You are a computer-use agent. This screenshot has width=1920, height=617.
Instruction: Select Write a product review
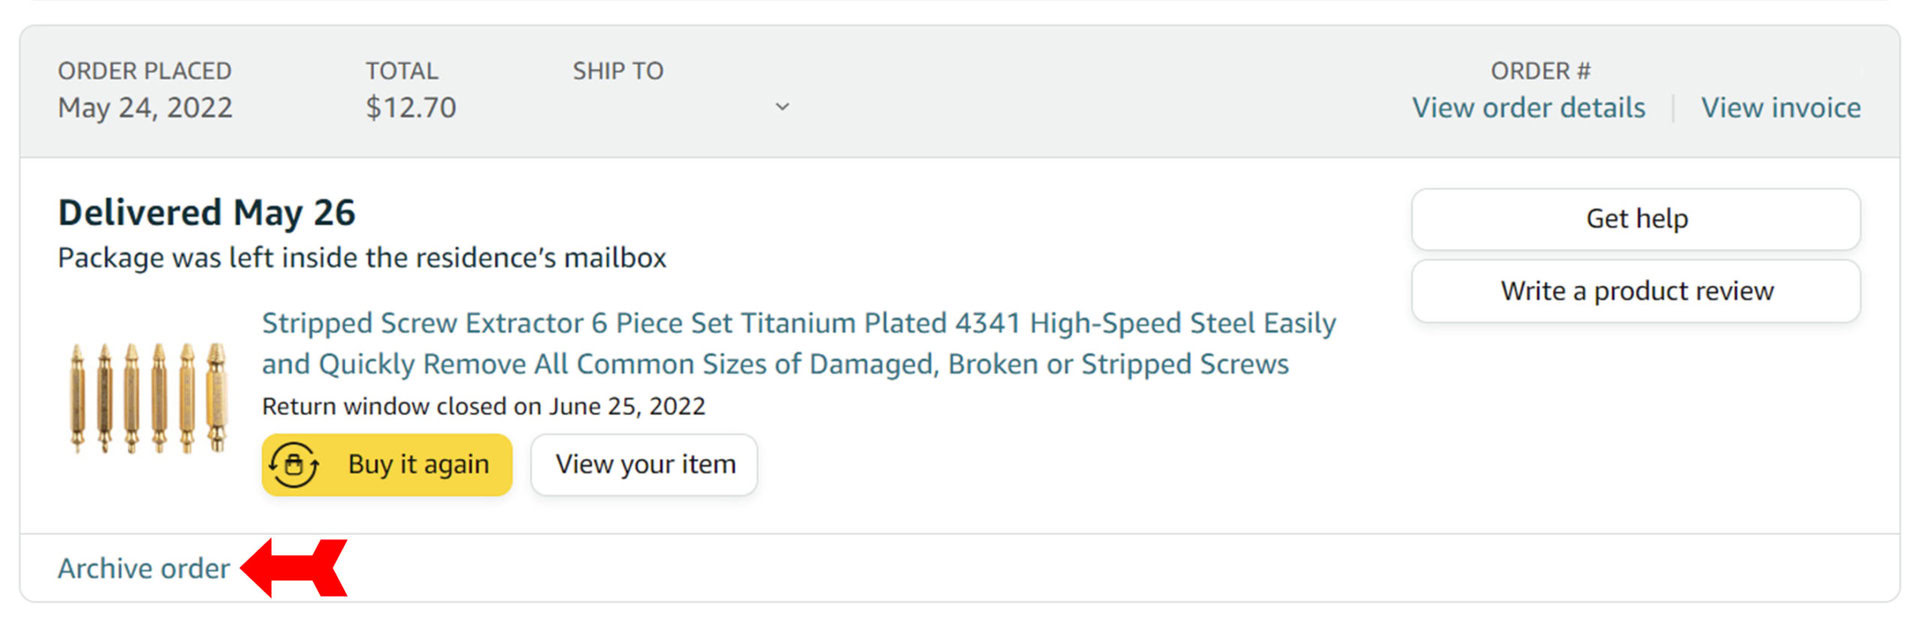pos(1636,291)
